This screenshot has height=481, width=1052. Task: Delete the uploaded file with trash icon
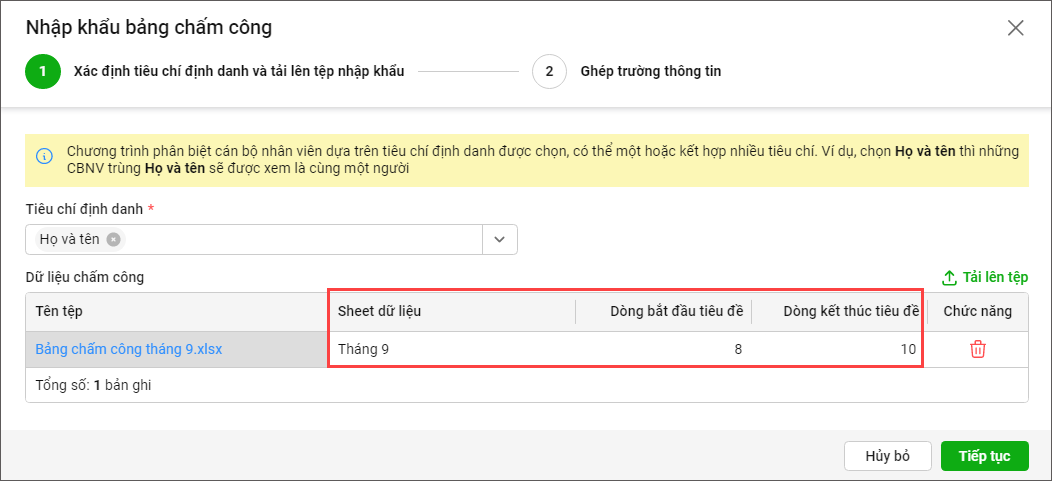pos(978,349)
